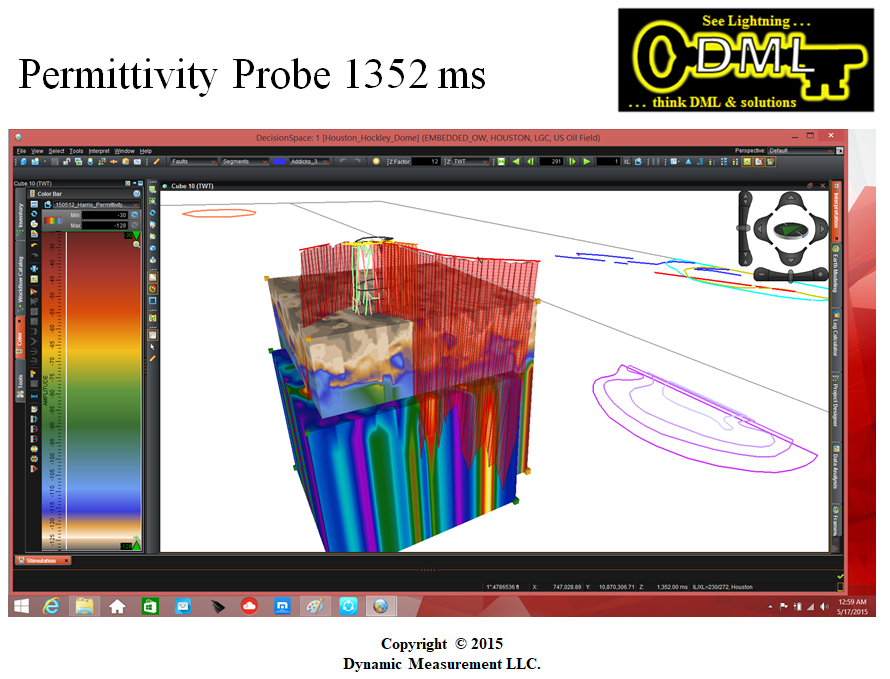
Task: Open the Z domain TWT dropdown
Action: (470, 162)
